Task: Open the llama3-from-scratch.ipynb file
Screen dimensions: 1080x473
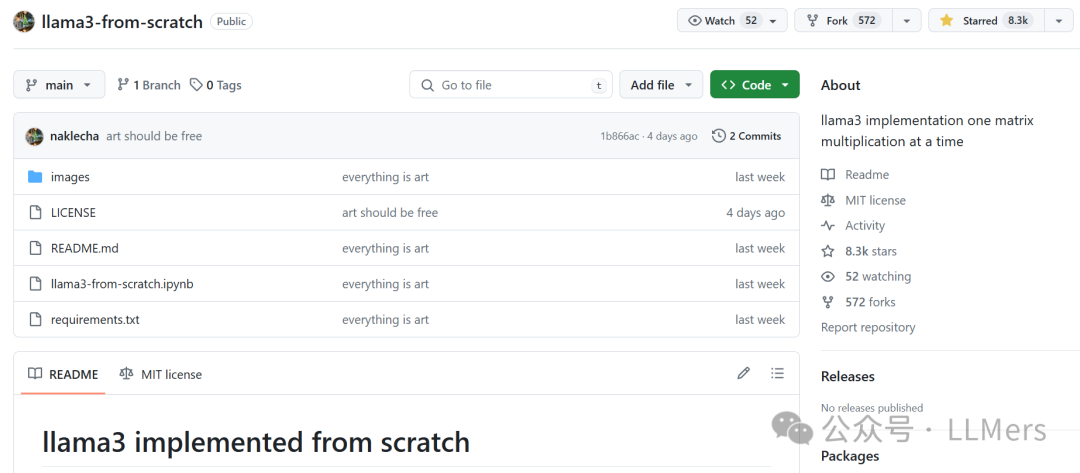Action: click(122, 284)
